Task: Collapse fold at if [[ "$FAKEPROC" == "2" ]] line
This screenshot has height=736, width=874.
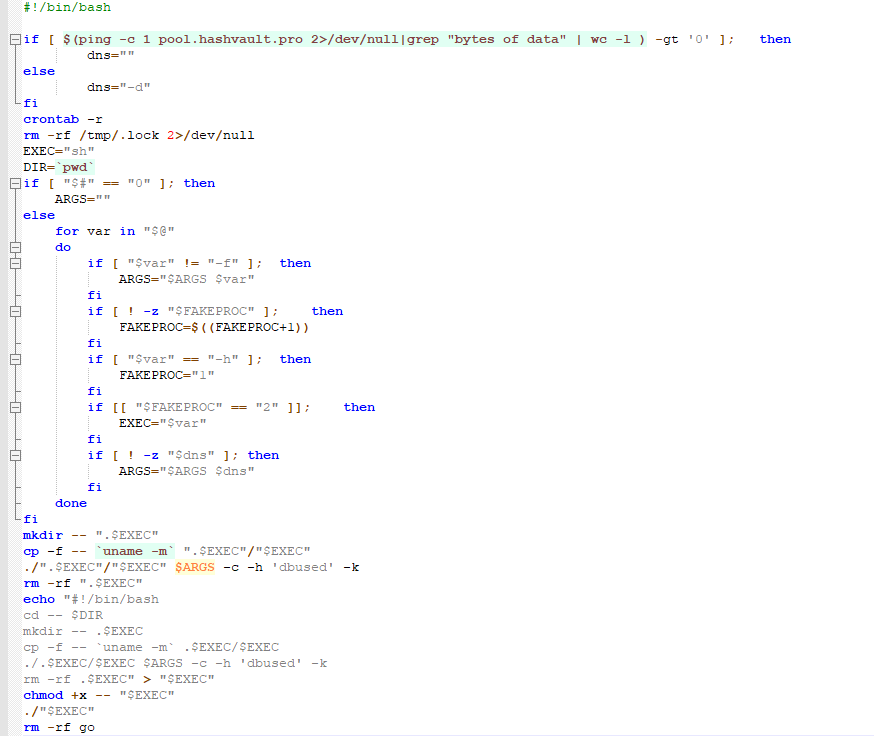Action: [16, 408]
